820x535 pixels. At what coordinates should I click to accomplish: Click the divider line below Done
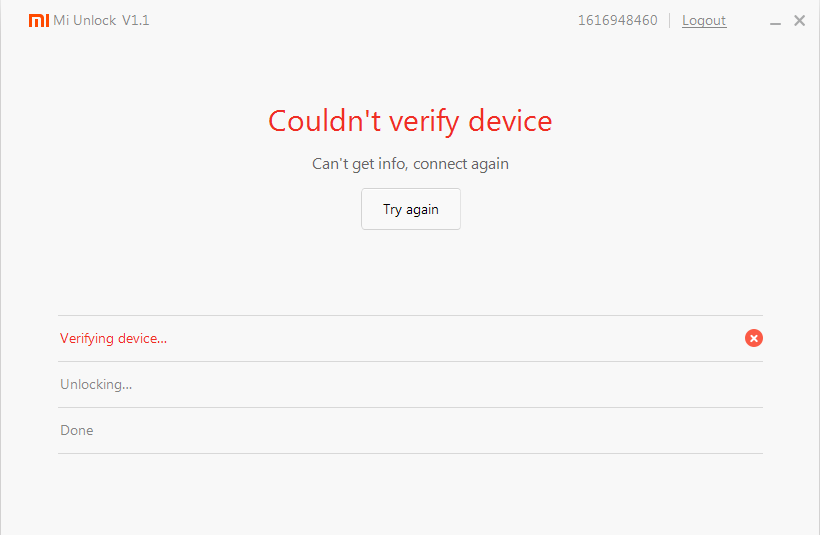410,453
